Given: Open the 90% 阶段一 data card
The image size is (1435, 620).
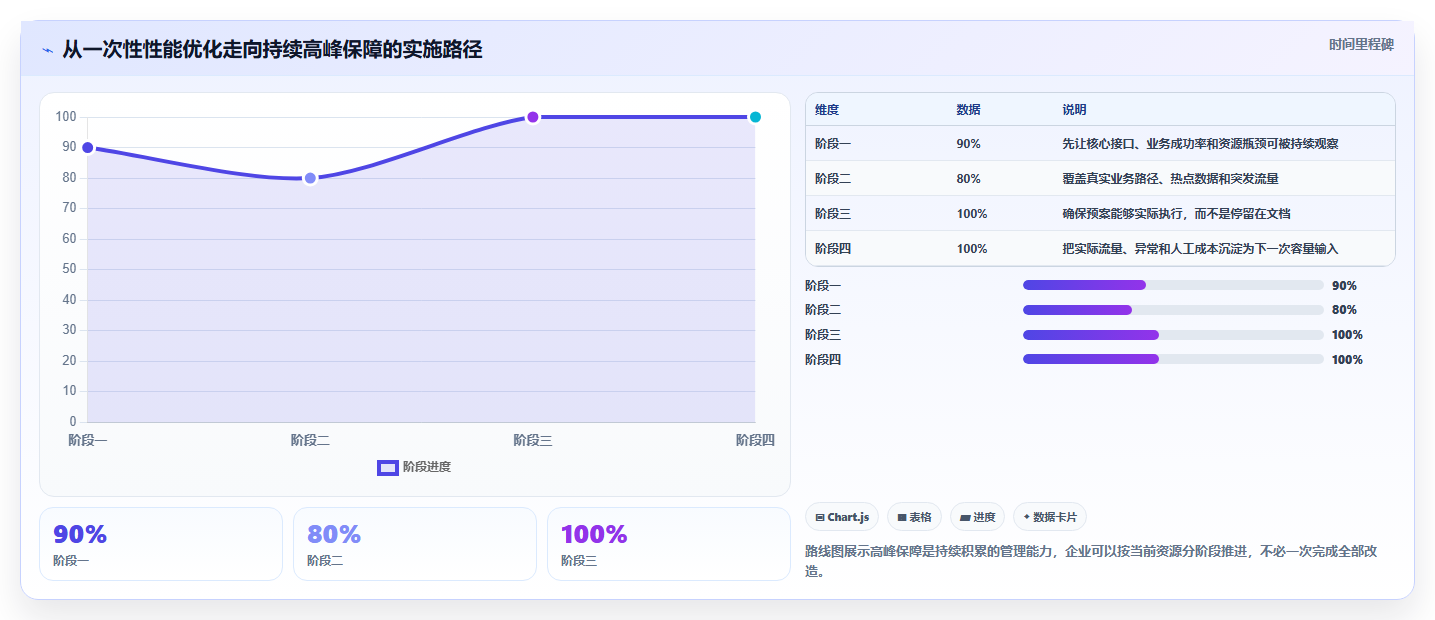Looking at the screenshot, I should click(161, 544).
